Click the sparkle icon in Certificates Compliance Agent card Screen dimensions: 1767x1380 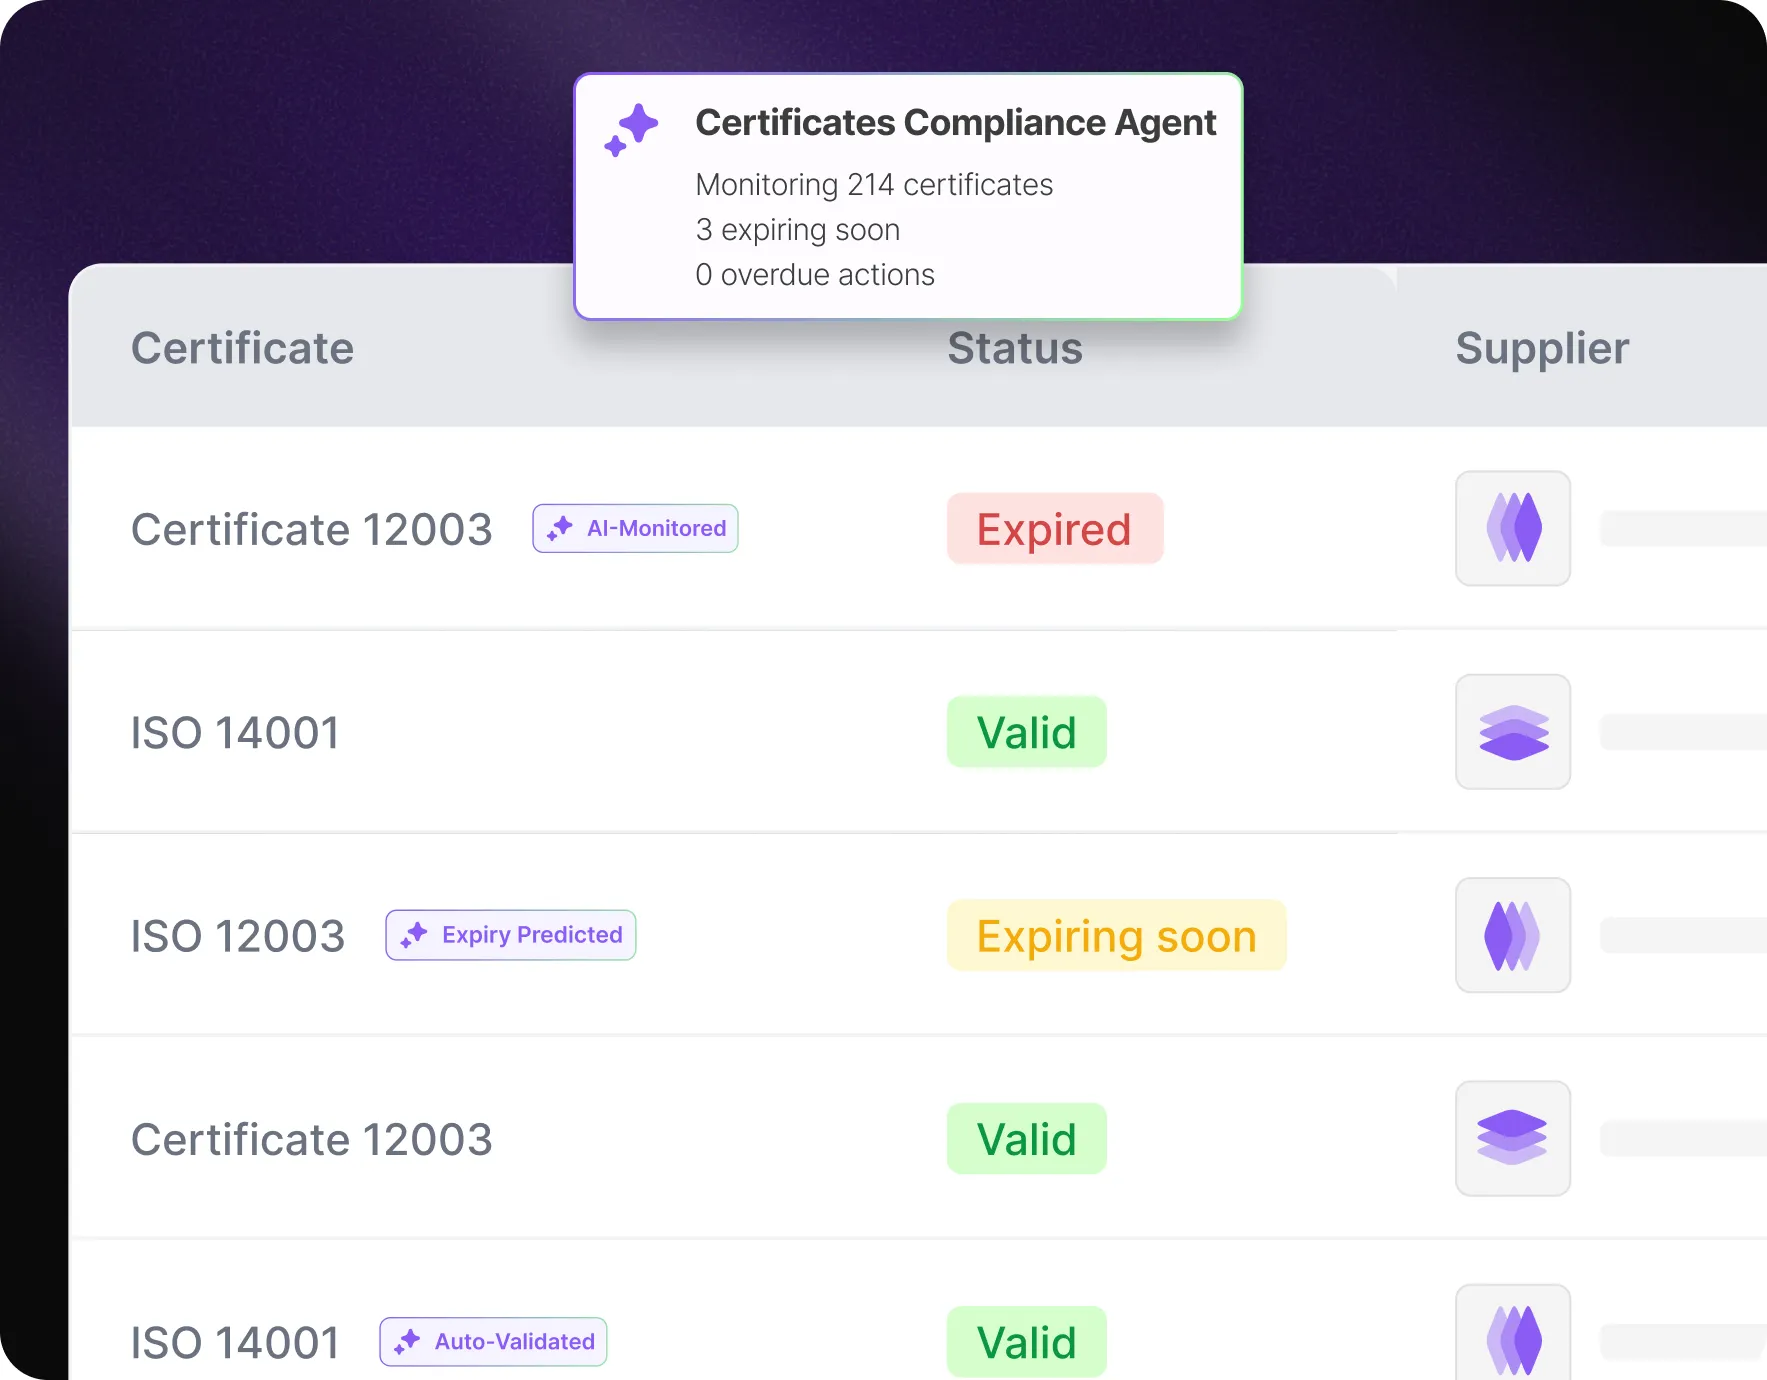pyautogui.click(x=631, y=130)
